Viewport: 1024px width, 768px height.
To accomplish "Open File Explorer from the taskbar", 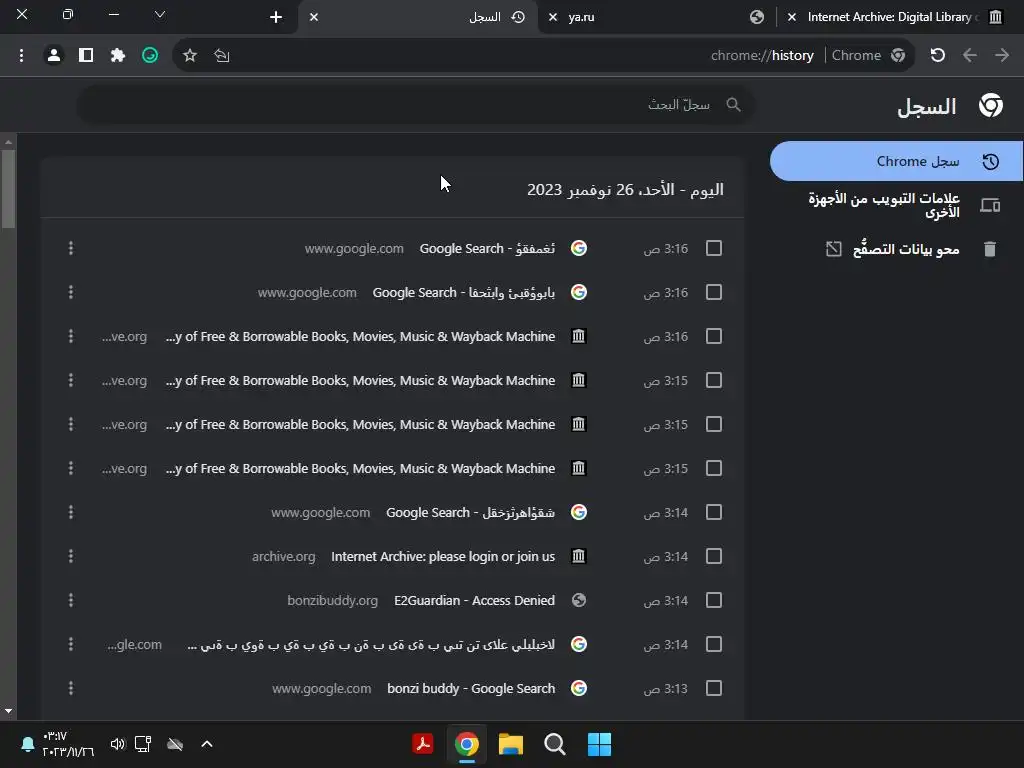I will pyautogui.click(x=511, y=744).
